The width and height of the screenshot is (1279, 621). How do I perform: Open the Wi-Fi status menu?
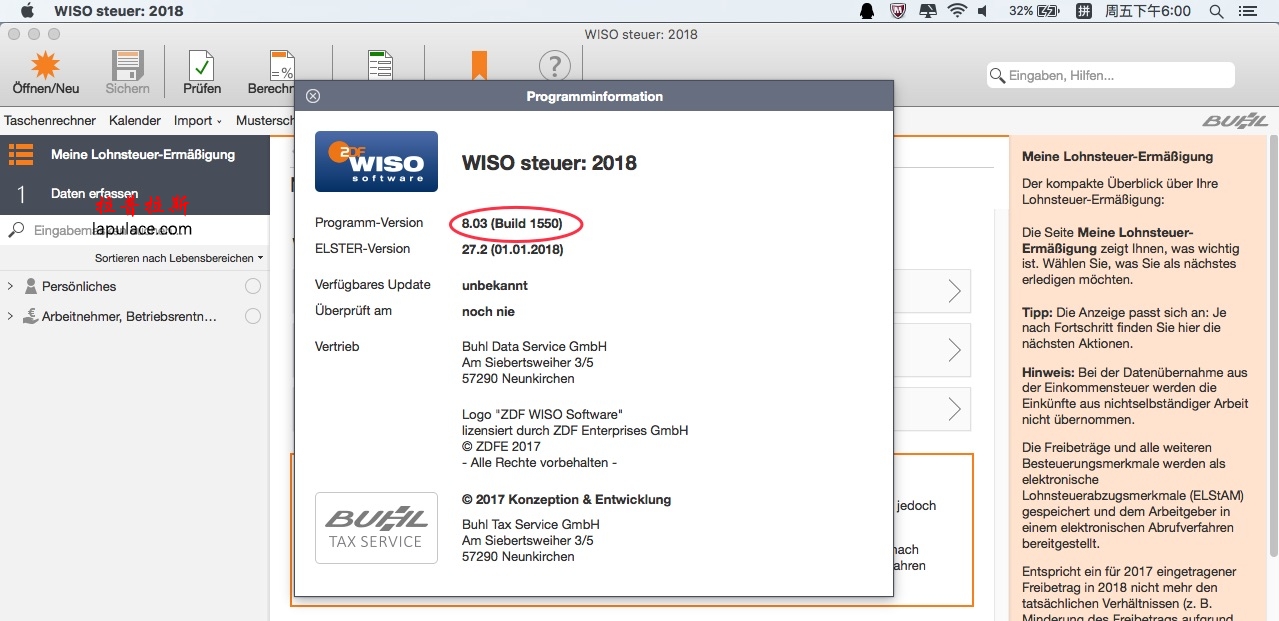click(x=957, y=11)
